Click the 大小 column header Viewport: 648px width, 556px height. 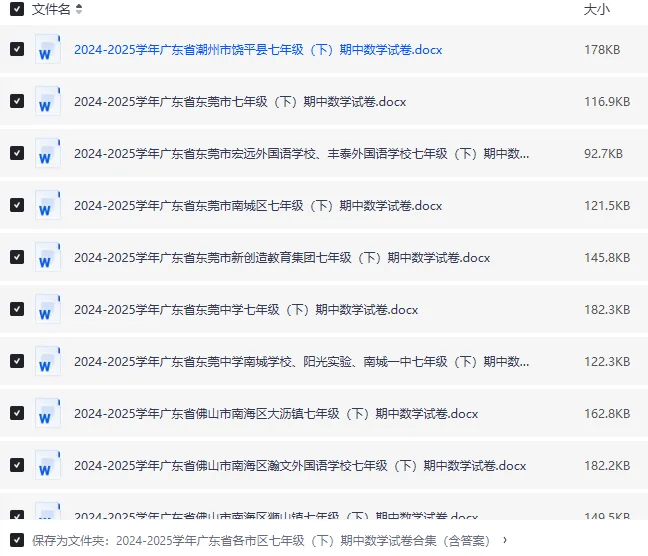click(597, 9)
